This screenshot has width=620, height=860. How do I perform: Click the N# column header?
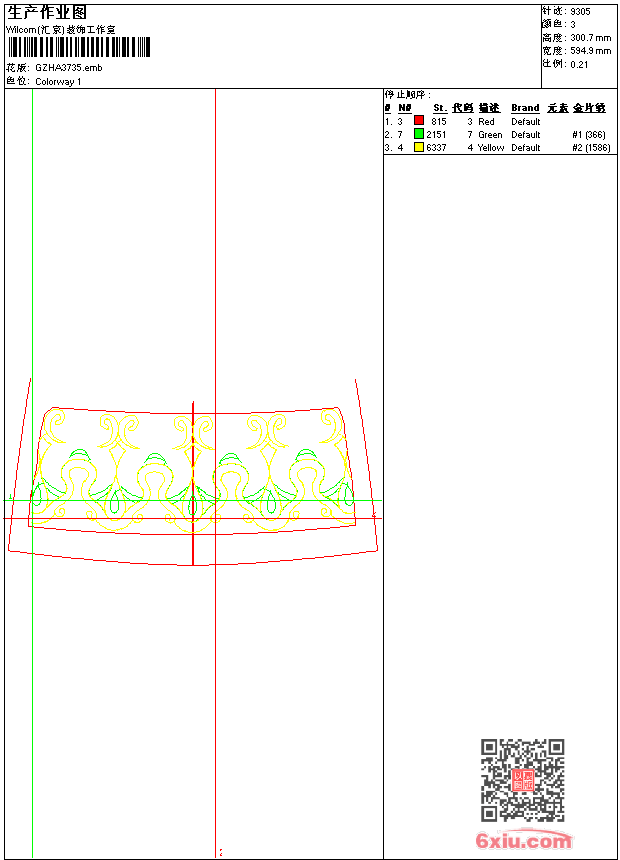coord(405,108)
